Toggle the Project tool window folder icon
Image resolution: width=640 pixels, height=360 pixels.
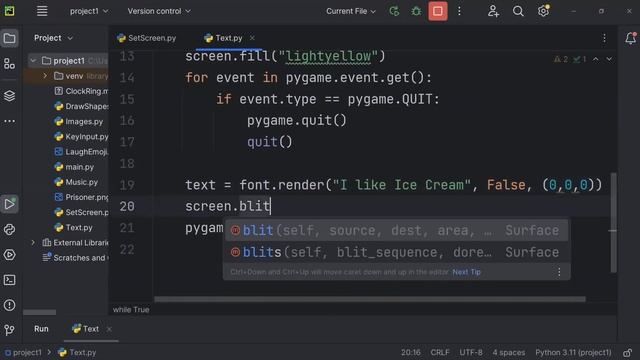click(x=9, y=38)
